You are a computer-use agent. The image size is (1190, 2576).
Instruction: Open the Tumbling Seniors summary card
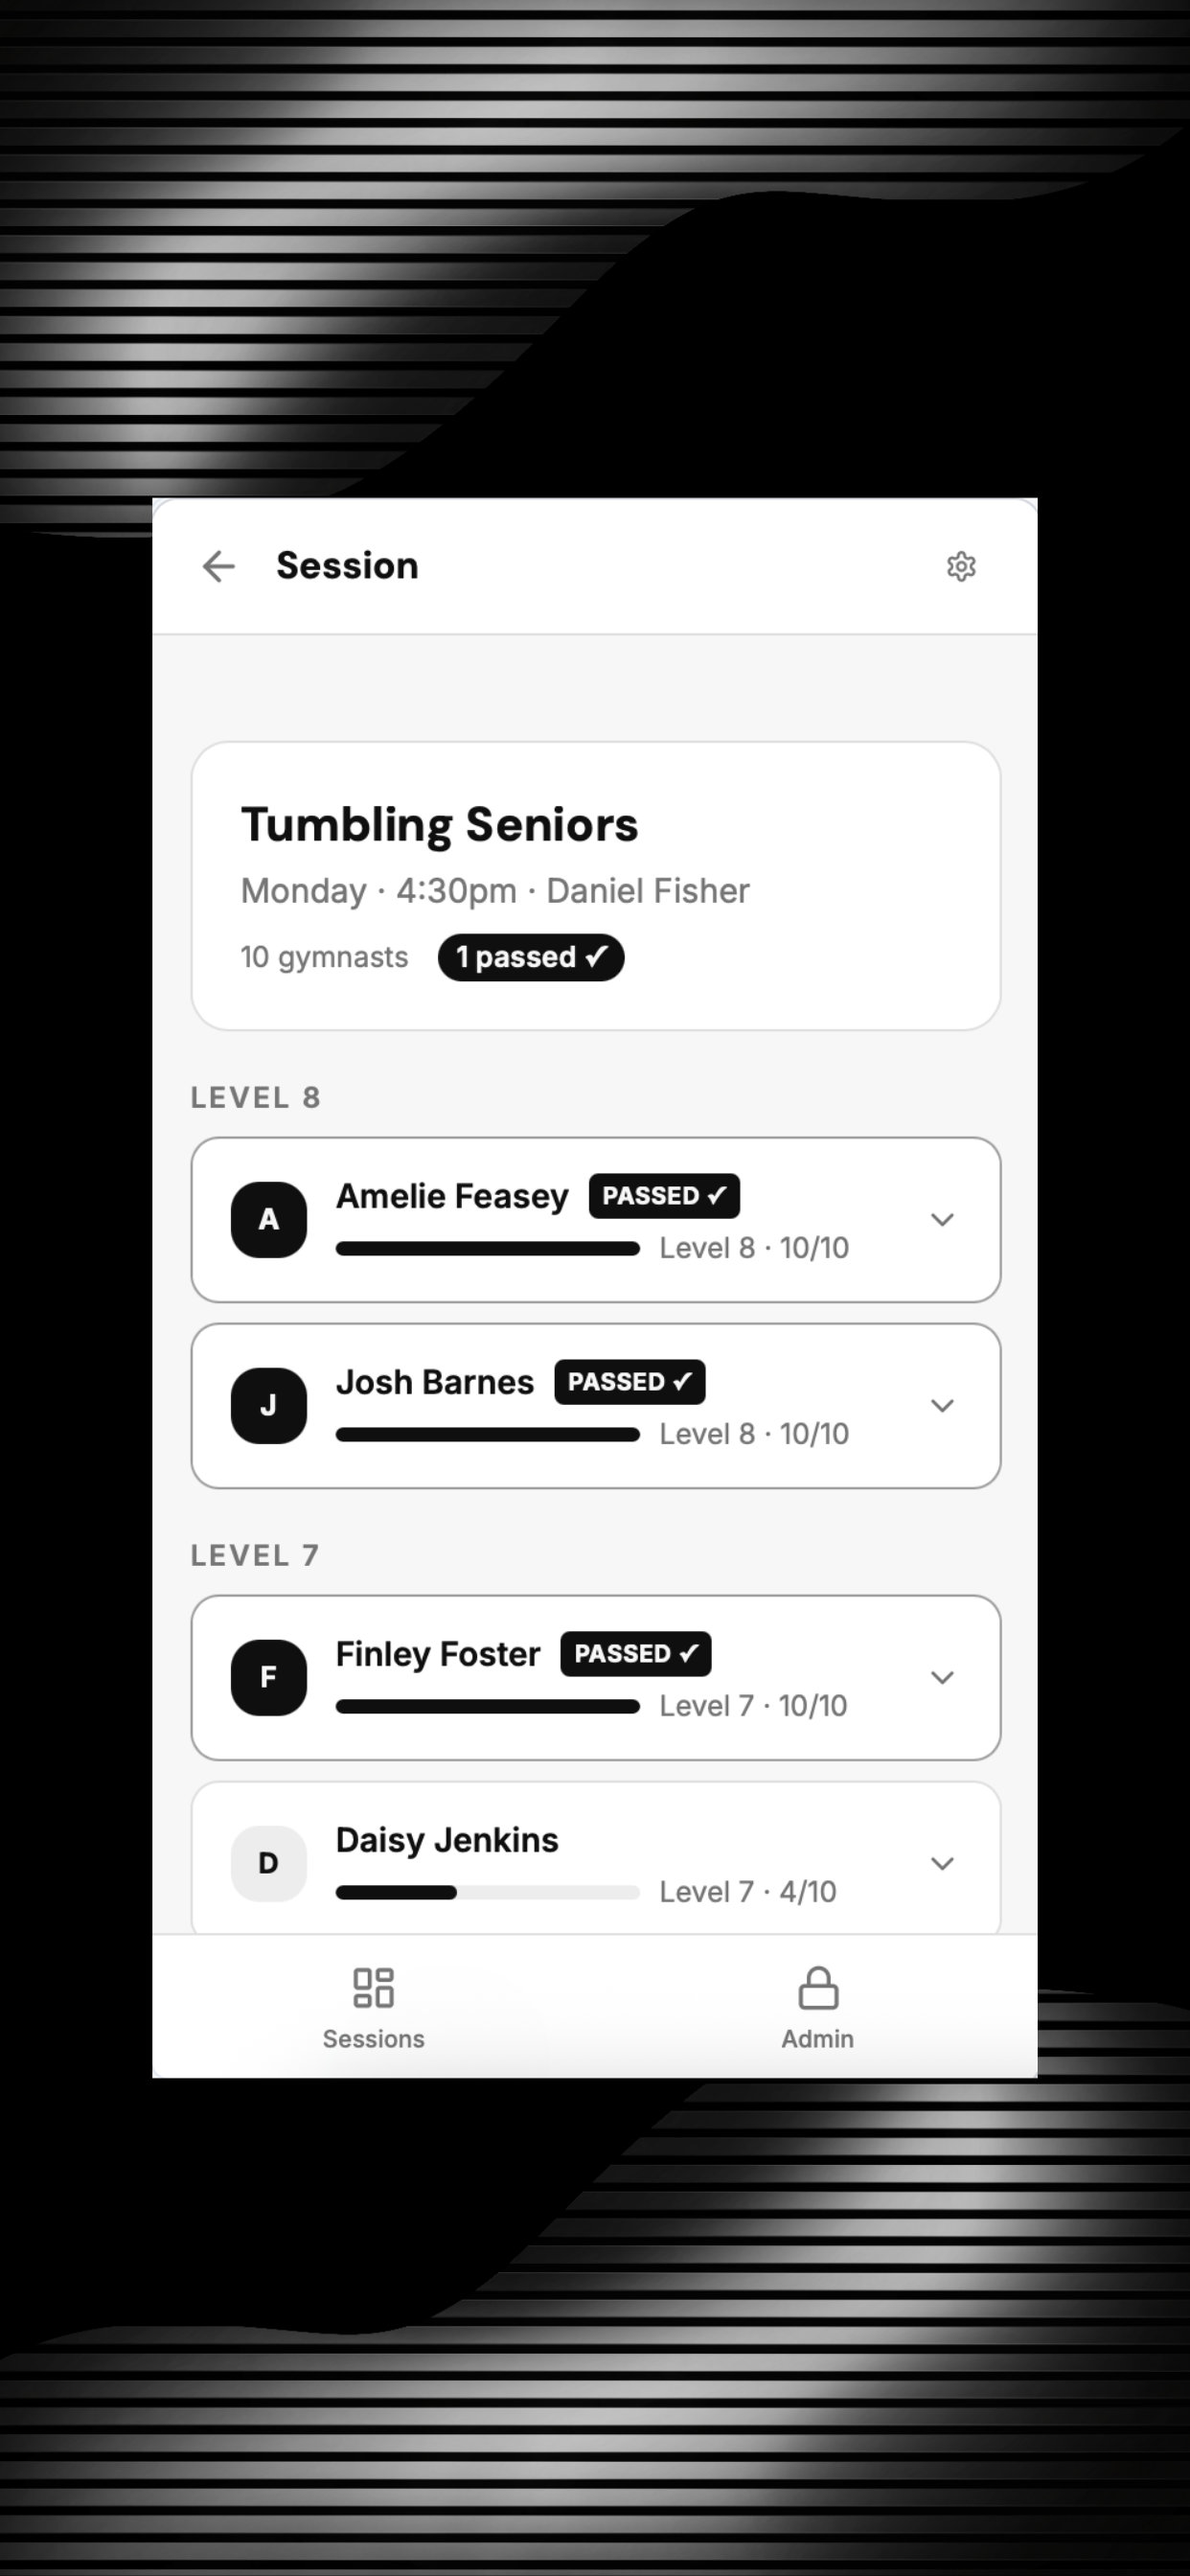[596, 886]
